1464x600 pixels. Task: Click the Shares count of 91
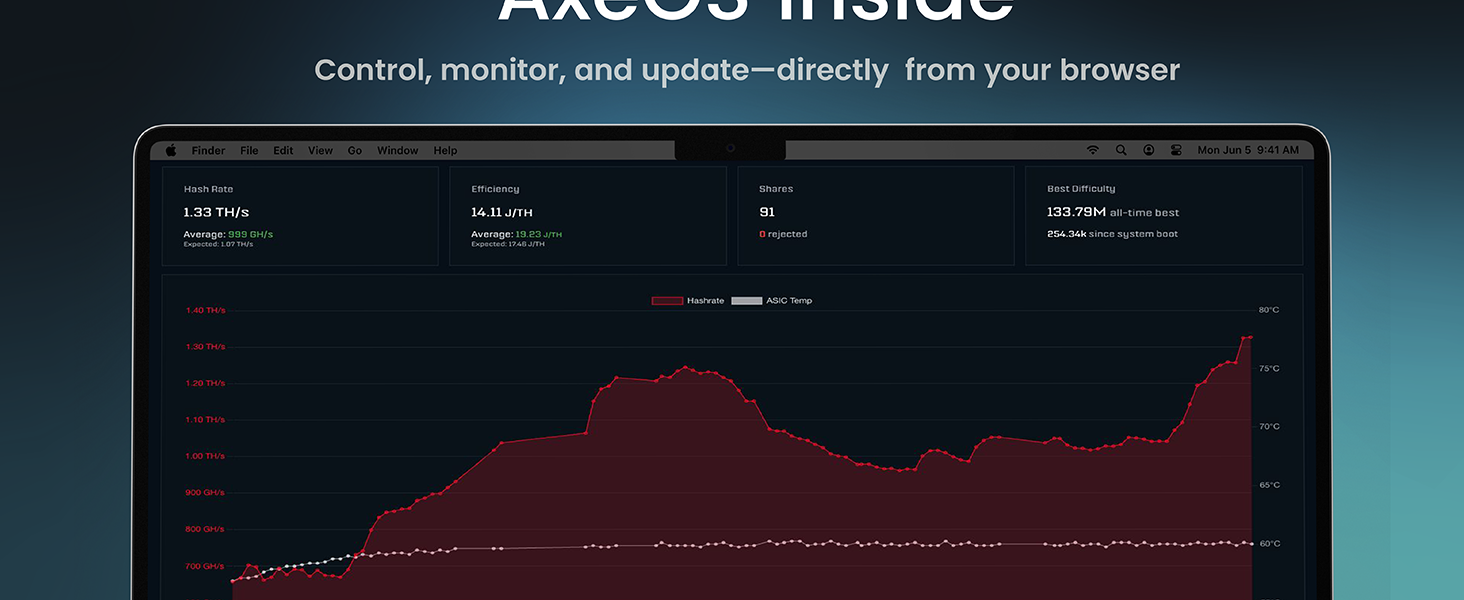767,212
